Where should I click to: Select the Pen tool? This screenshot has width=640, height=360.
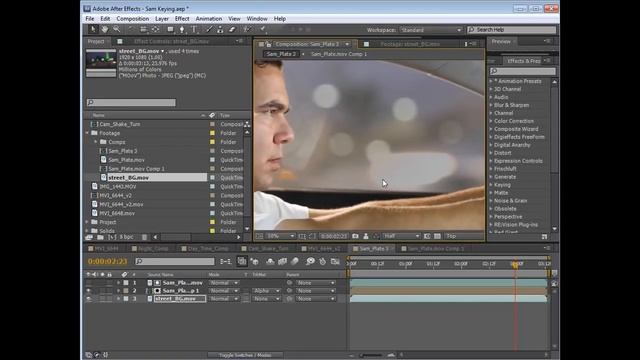[x=182, y=29]
